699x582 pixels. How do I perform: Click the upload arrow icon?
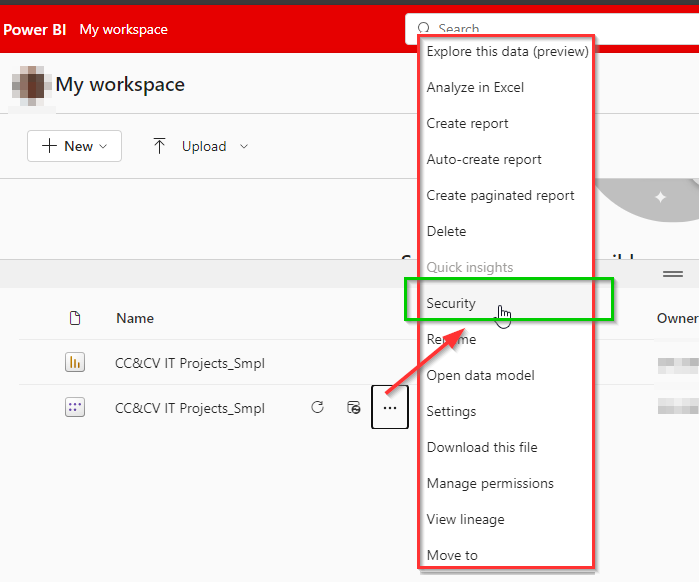click(159, 146)
